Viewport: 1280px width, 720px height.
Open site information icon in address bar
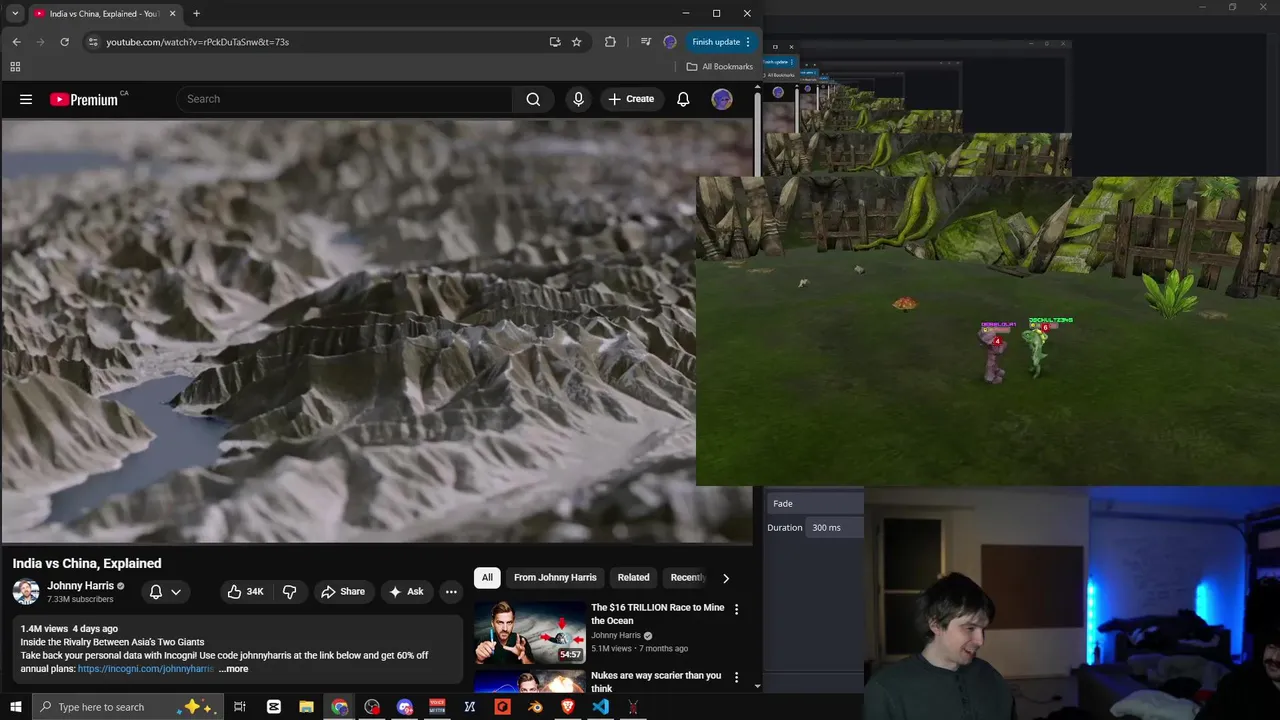coord(93,42)
